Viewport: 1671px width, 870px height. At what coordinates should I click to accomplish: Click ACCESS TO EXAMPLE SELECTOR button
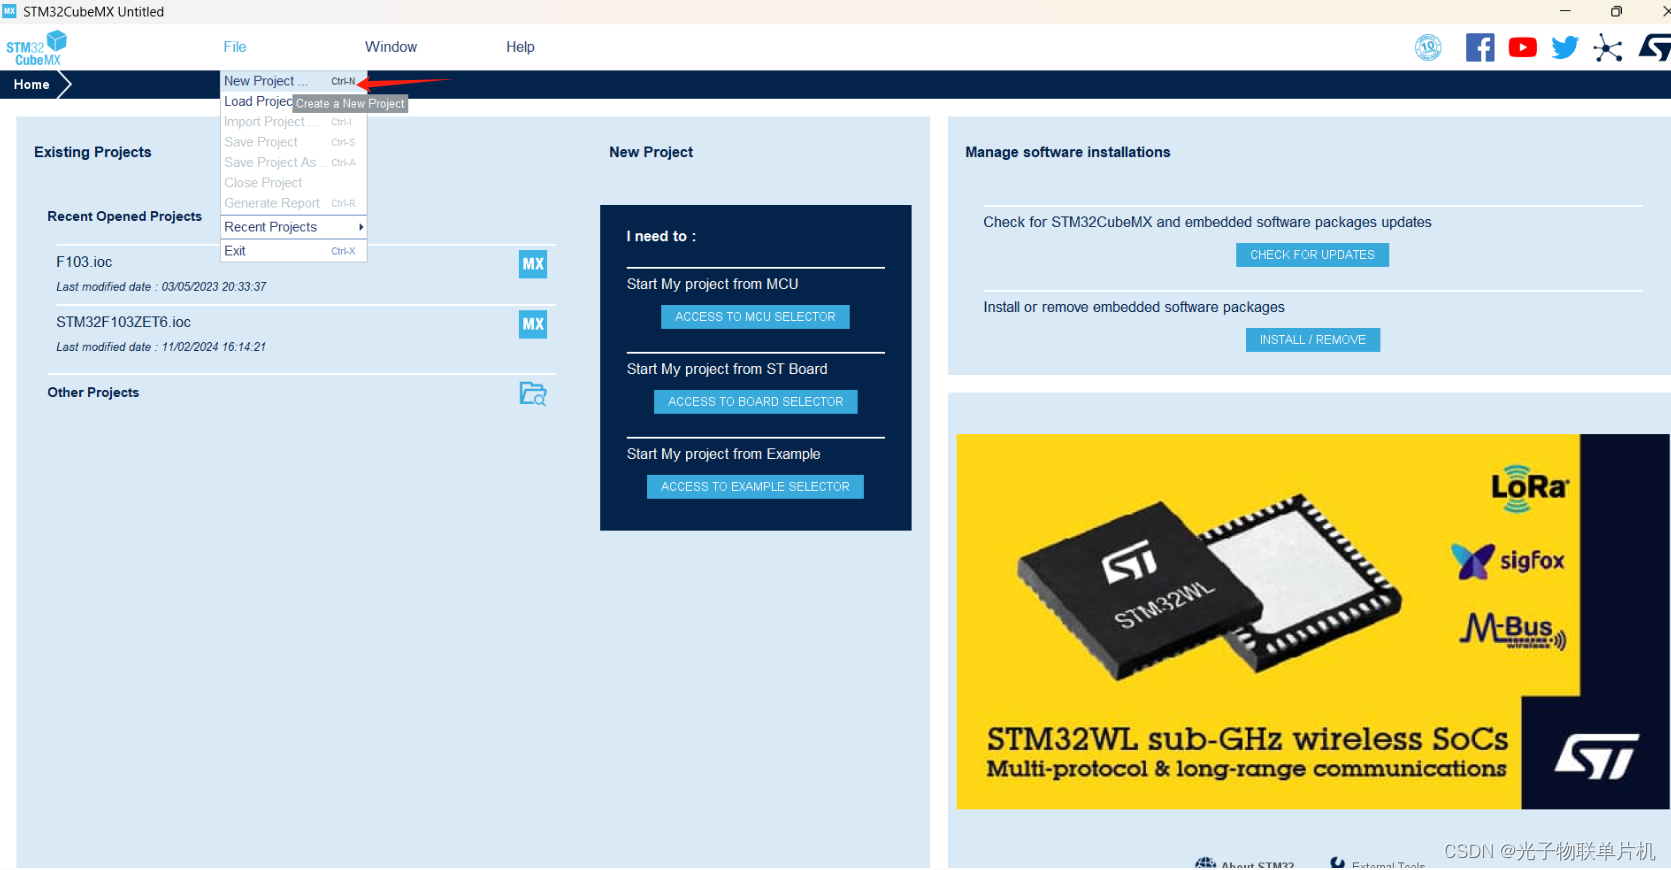click(755, 487)
